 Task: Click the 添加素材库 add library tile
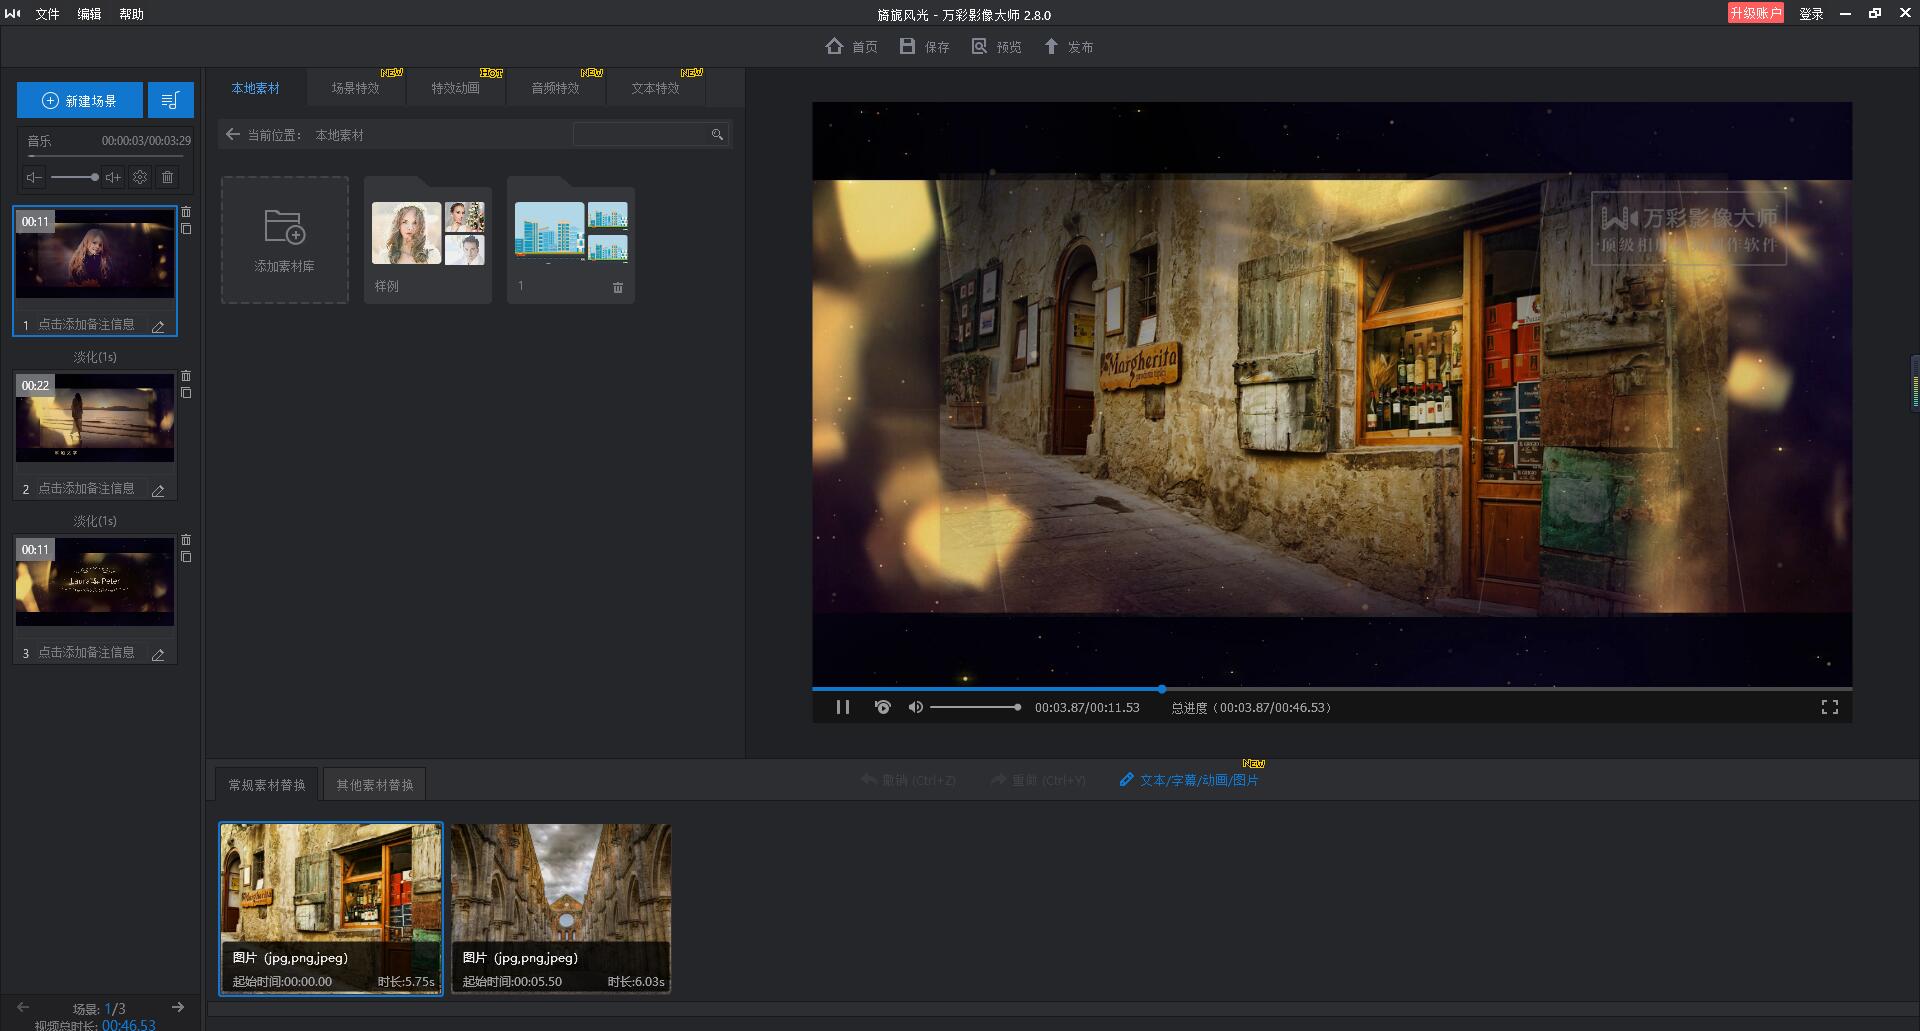(285, 240)
